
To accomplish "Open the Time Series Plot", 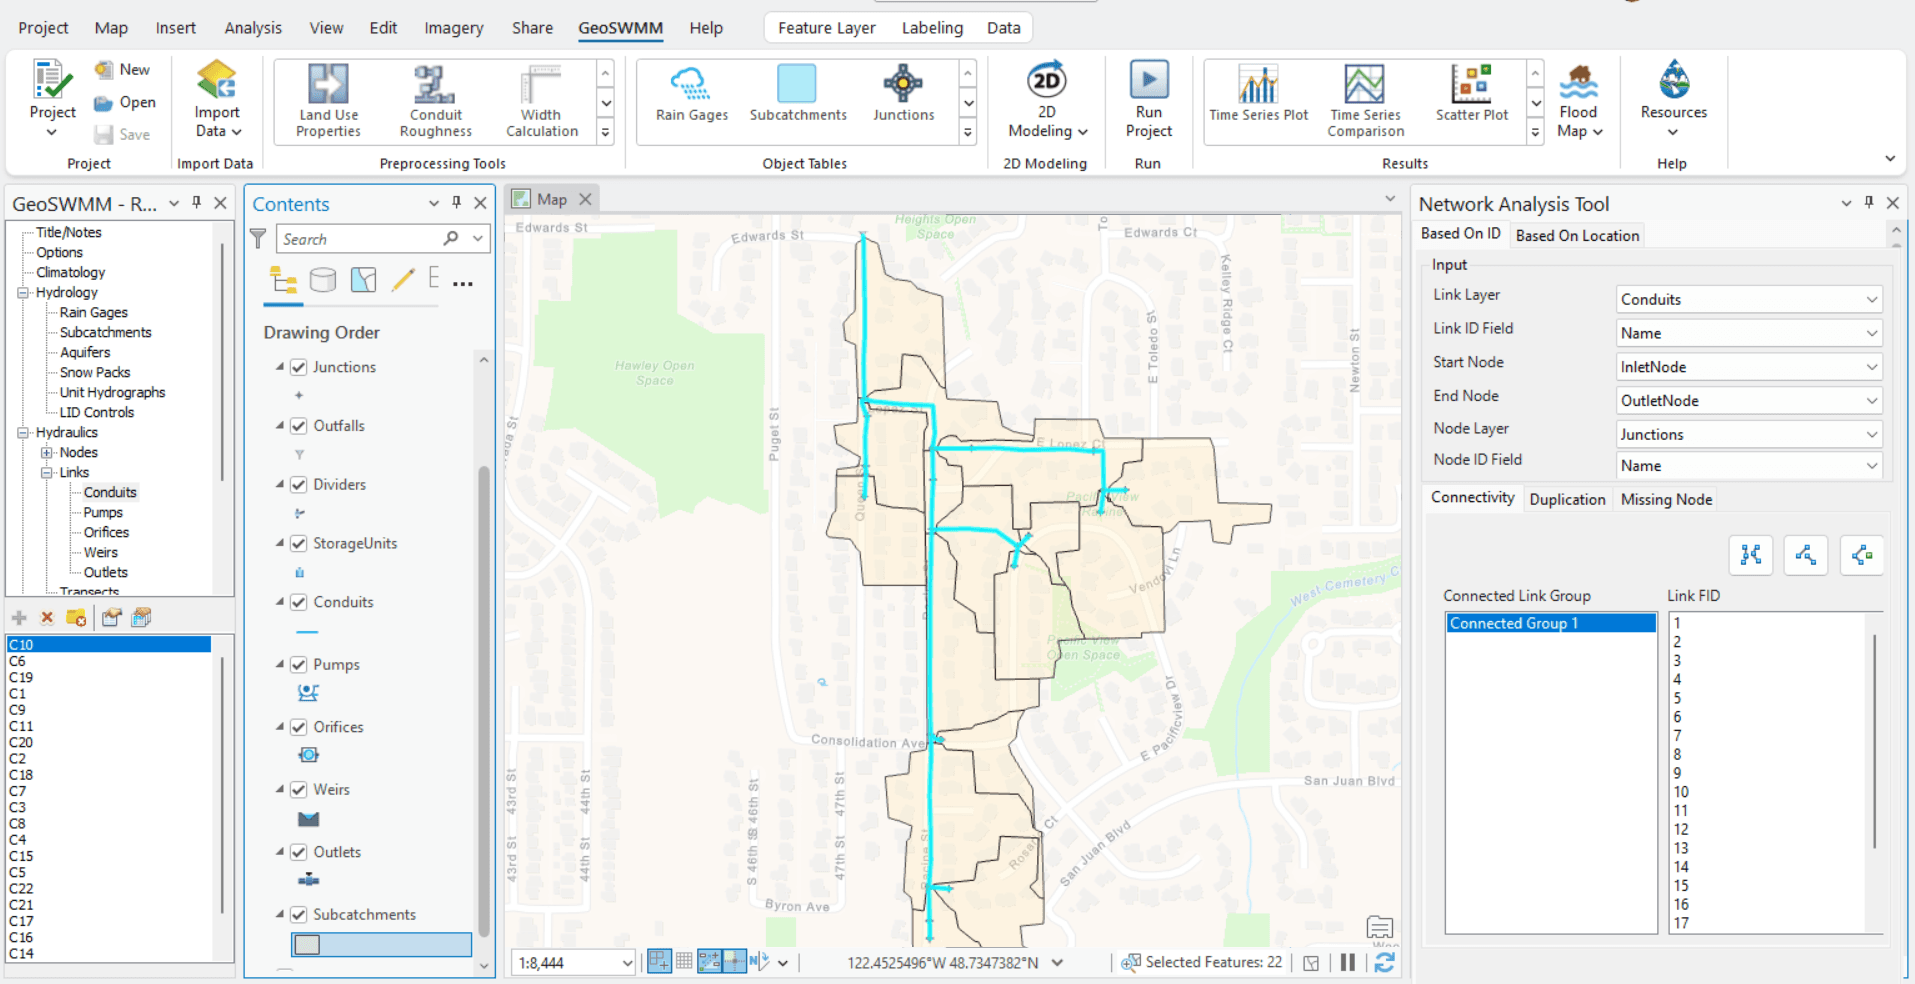I will pyautogui.click(x=1258, y=94).
